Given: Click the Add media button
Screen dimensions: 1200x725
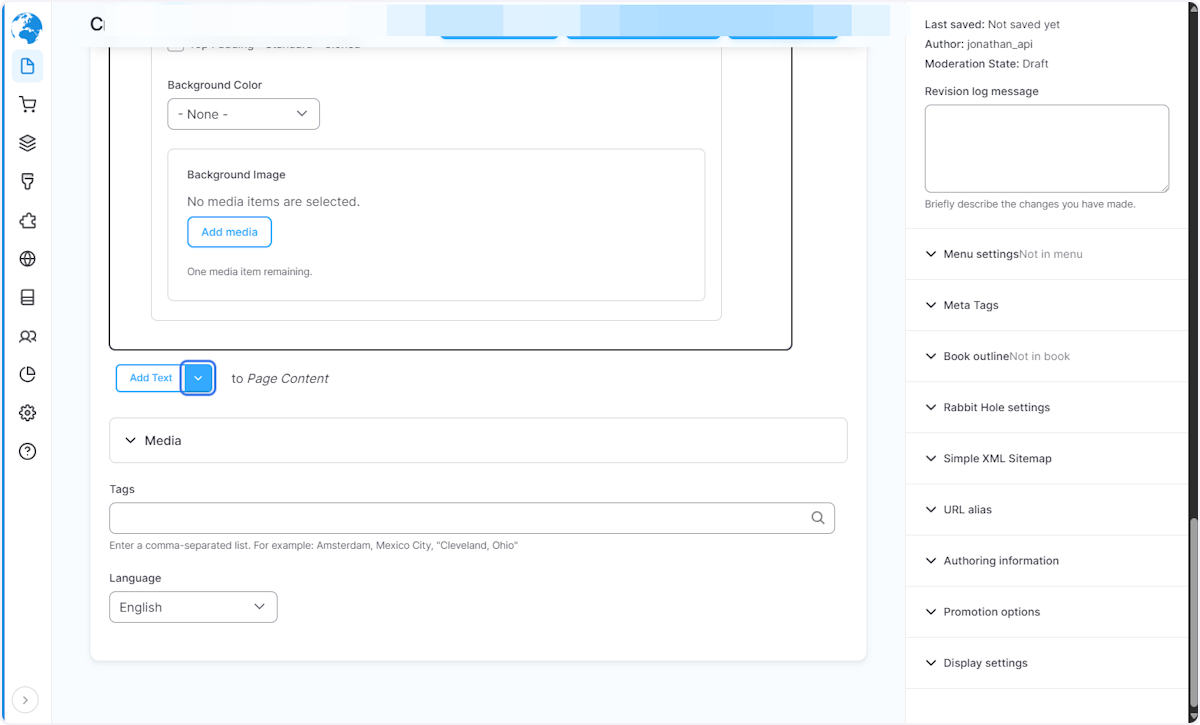Looking at the screenshot, I should 229,231.
